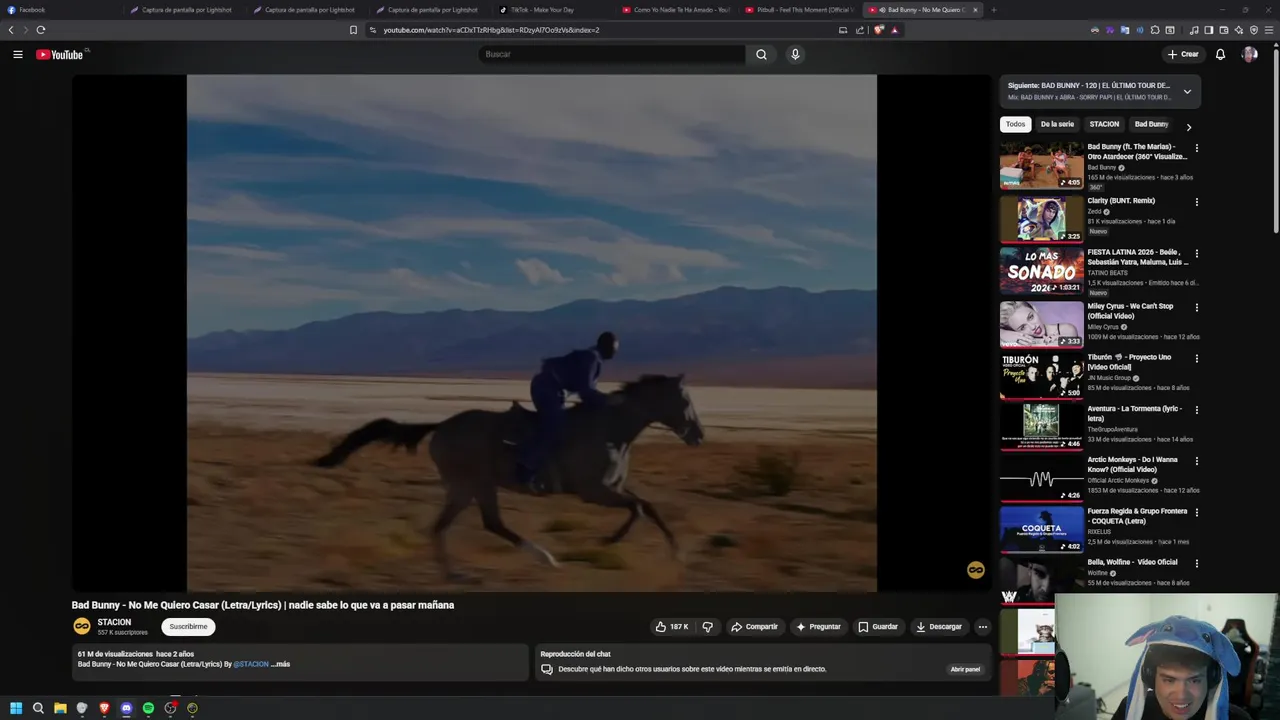This screenshot has height=720, width=1280.
Task: Switch to the Facebook browser tab
Action: tap(60, 10)
